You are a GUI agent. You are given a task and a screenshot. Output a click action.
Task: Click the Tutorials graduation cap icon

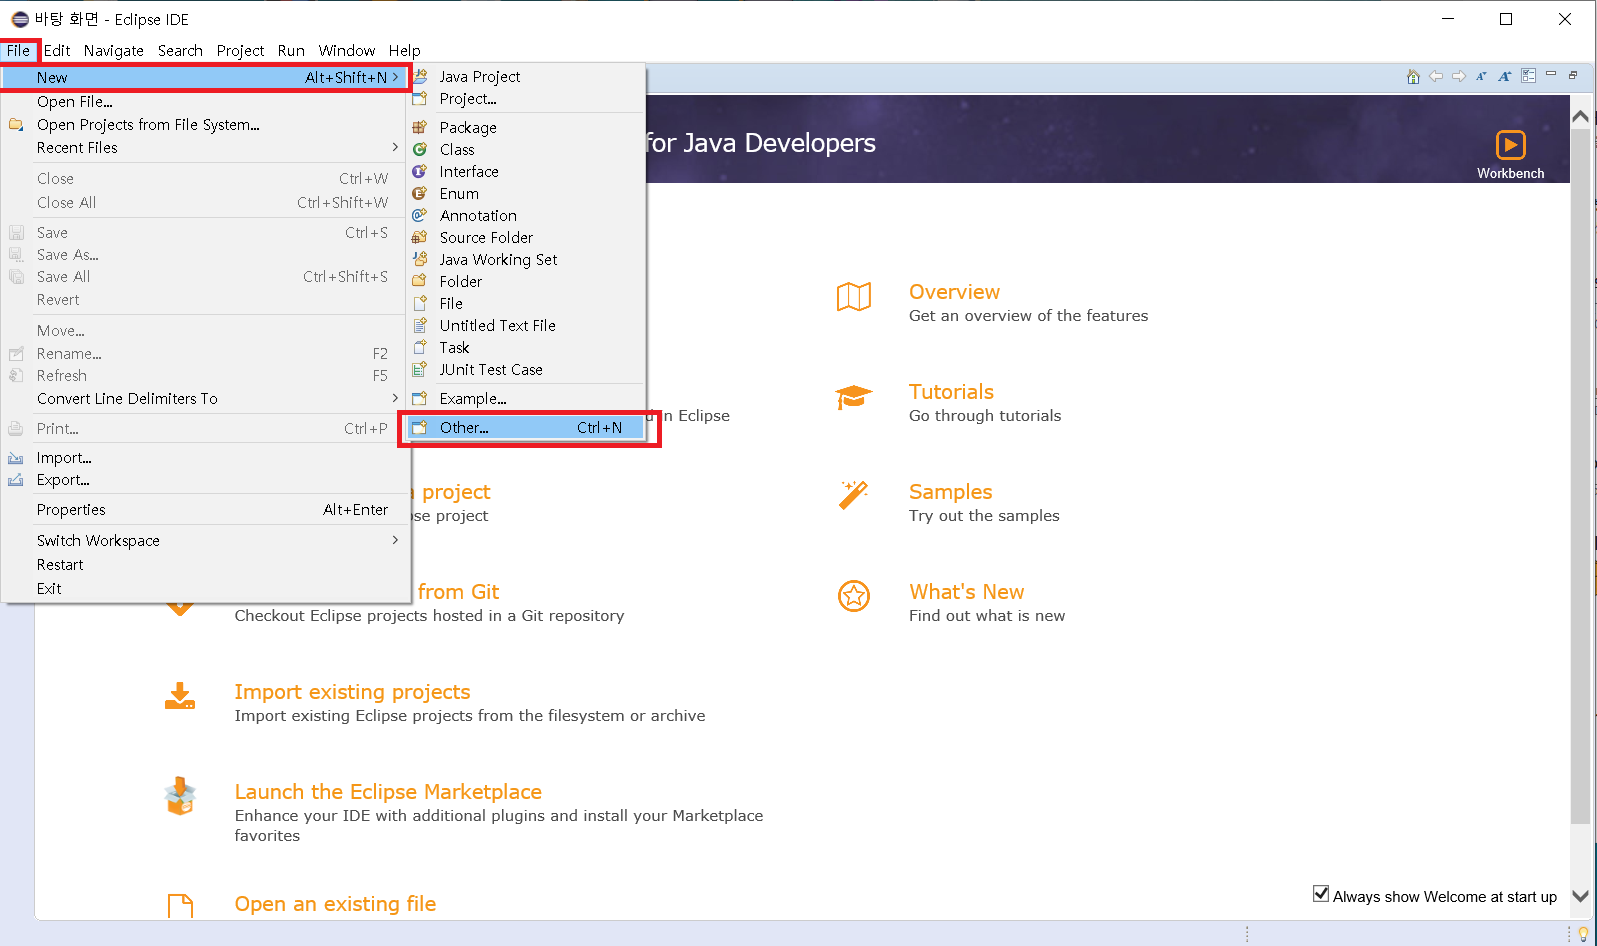[x=854, y=397]
